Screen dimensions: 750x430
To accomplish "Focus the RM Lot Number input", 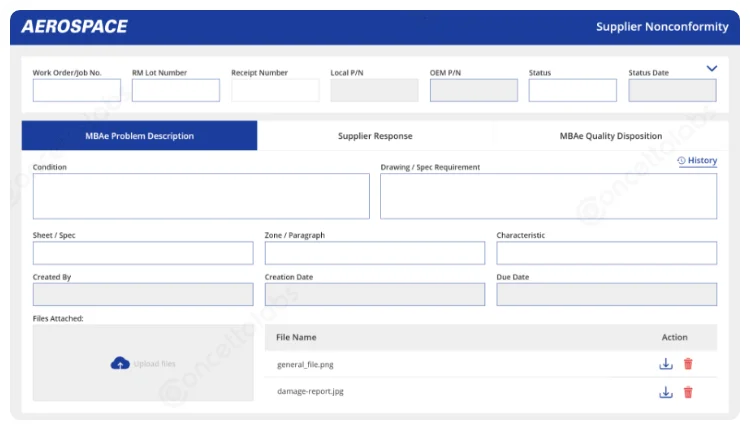I will 176,91.
